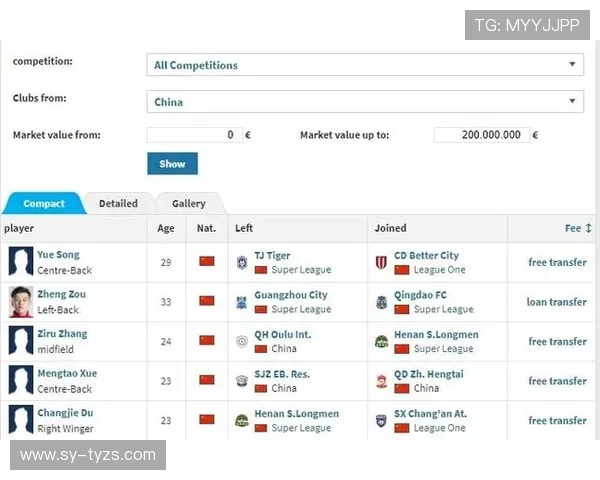This screenshot has width=600, height=480.
Task: Click the Market value up to field
Action: coord(480,135)
